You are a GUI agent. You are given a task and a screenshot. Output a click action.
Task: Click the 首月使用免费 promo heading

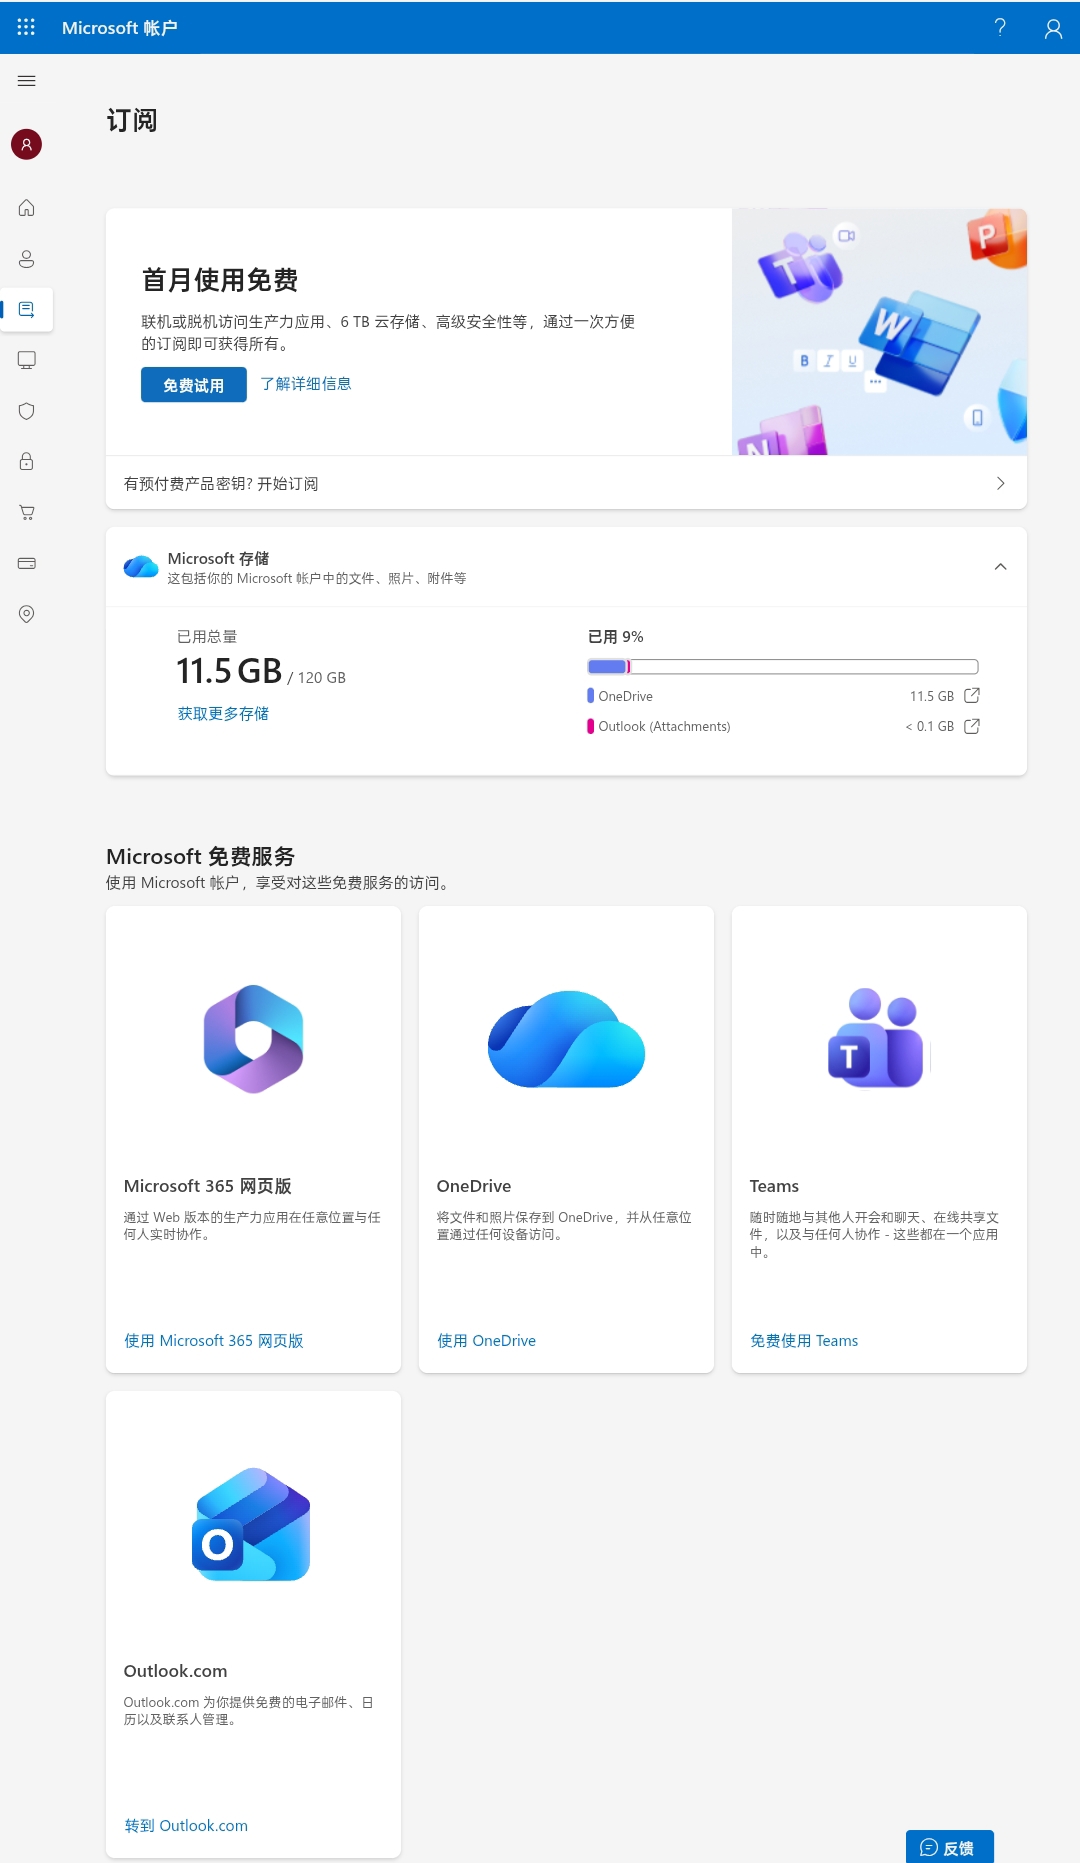pos(220,280)
